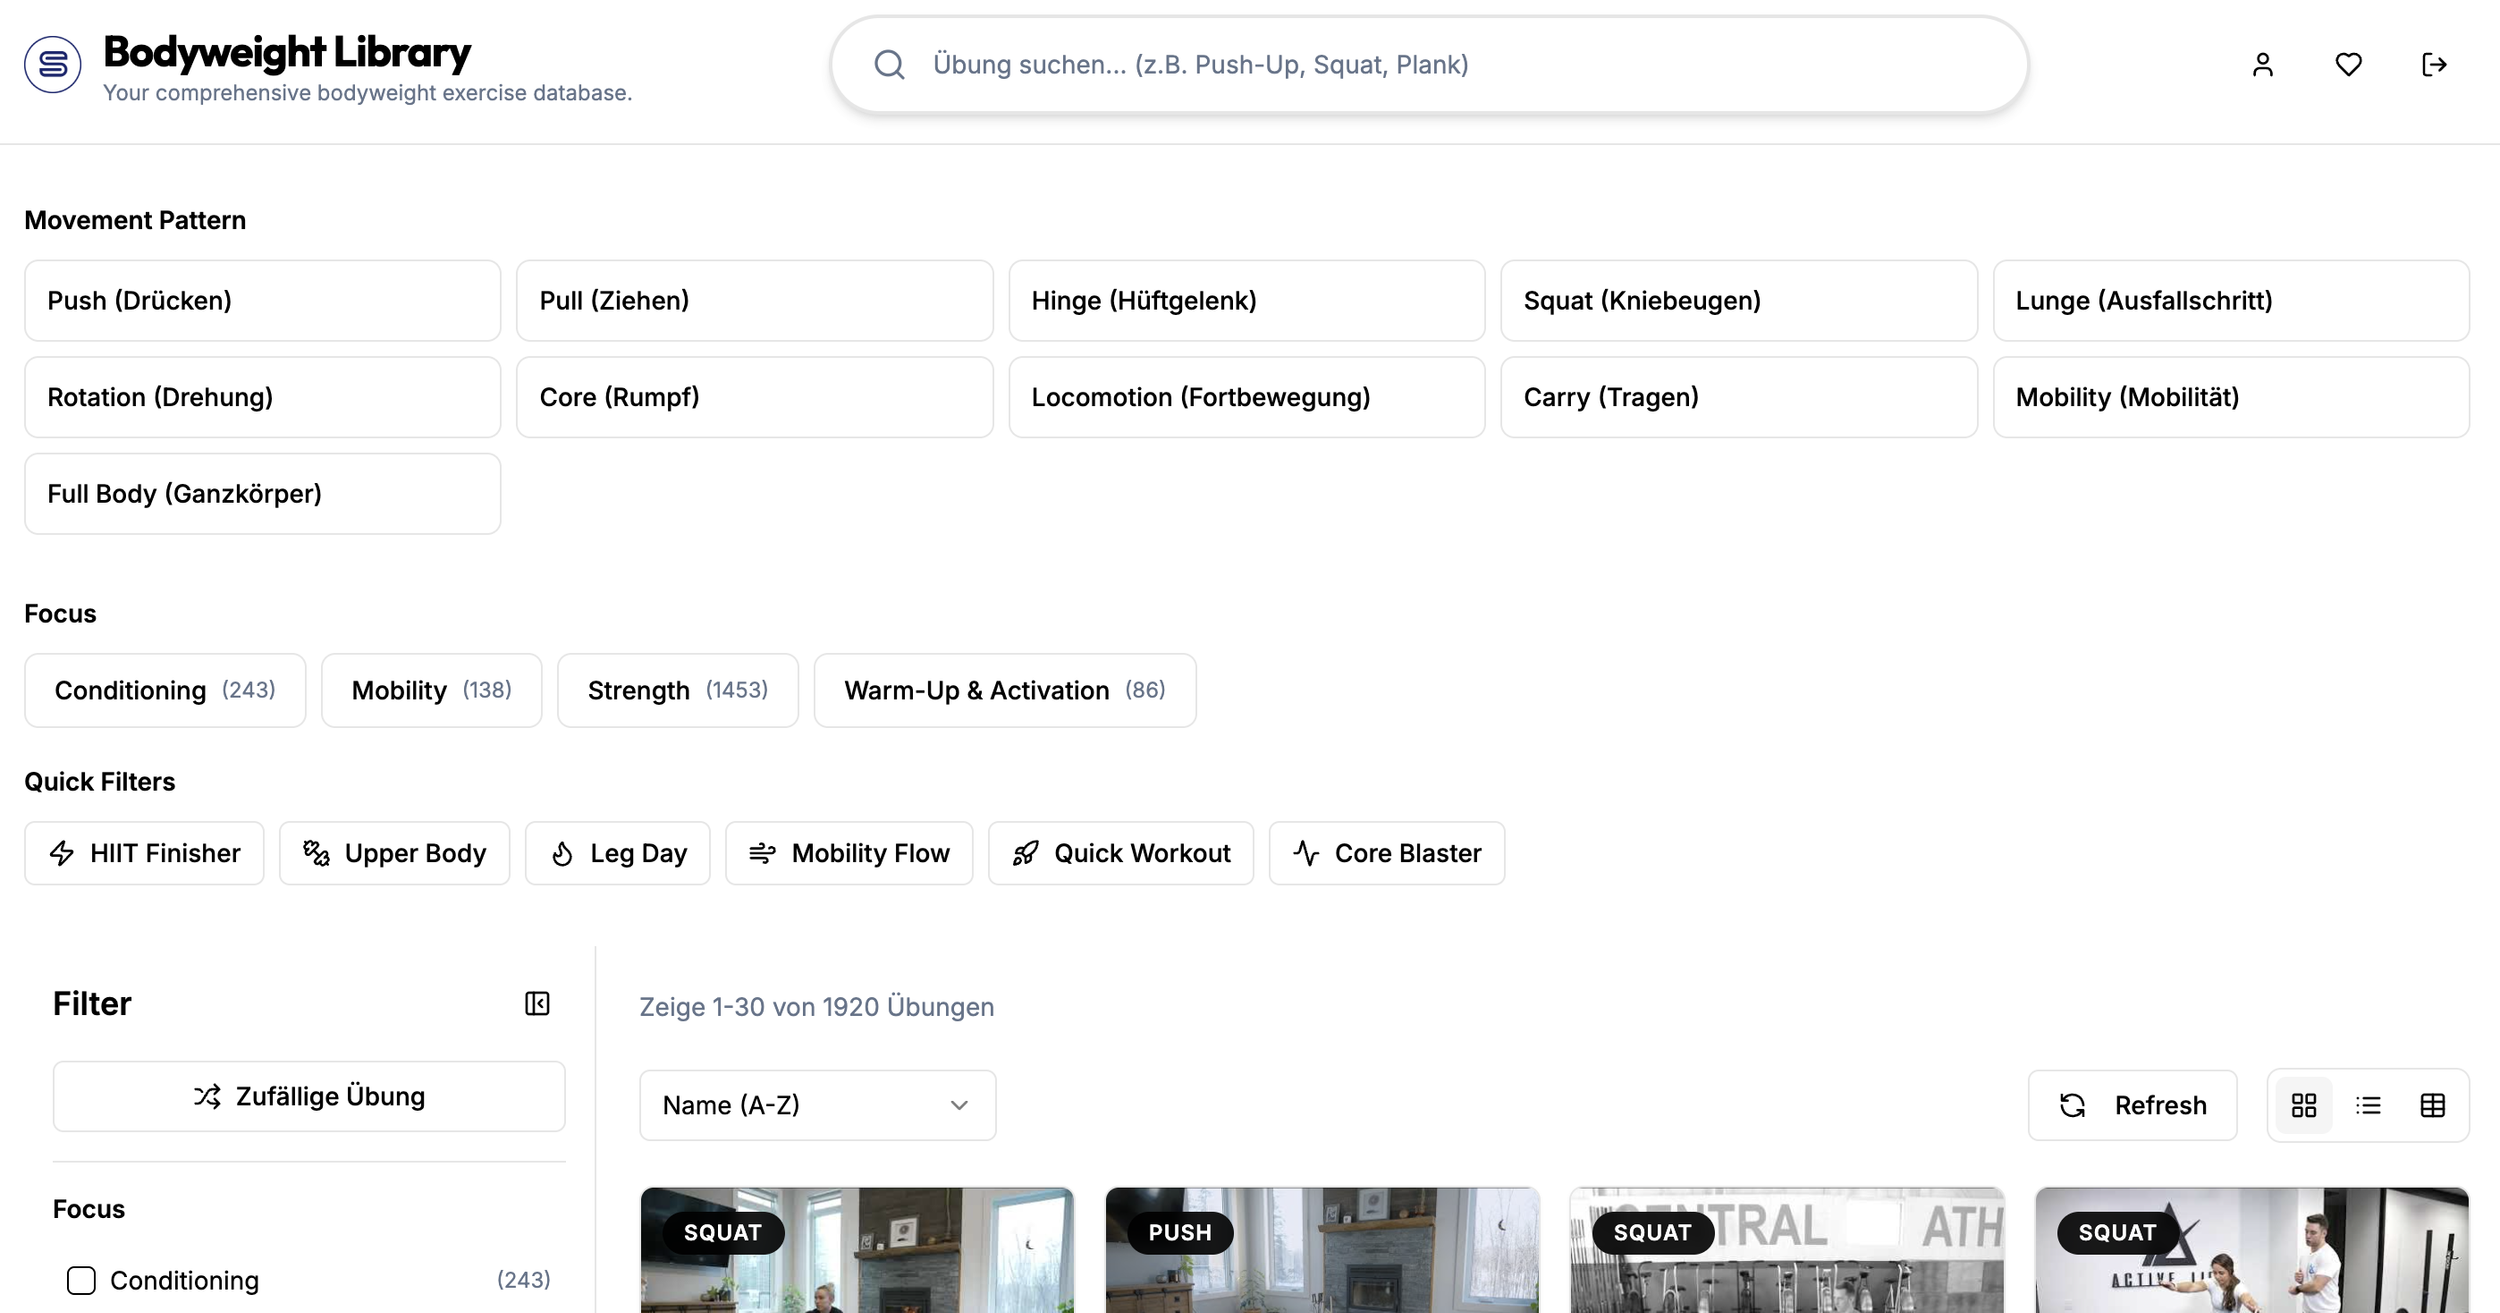
Task: Open the Name (A-Z) sort dropdown
Action: click(817, 1105)
